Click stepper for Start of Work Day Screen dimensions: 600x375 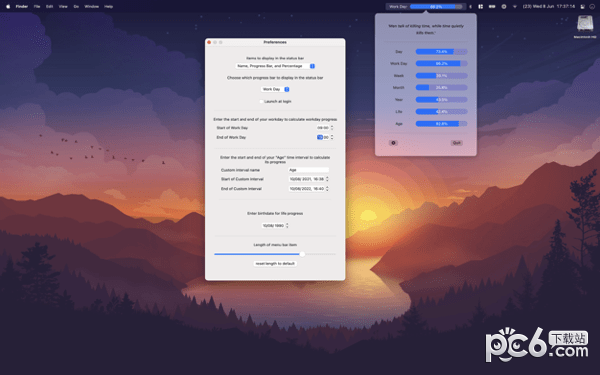[x=332, y=127]
